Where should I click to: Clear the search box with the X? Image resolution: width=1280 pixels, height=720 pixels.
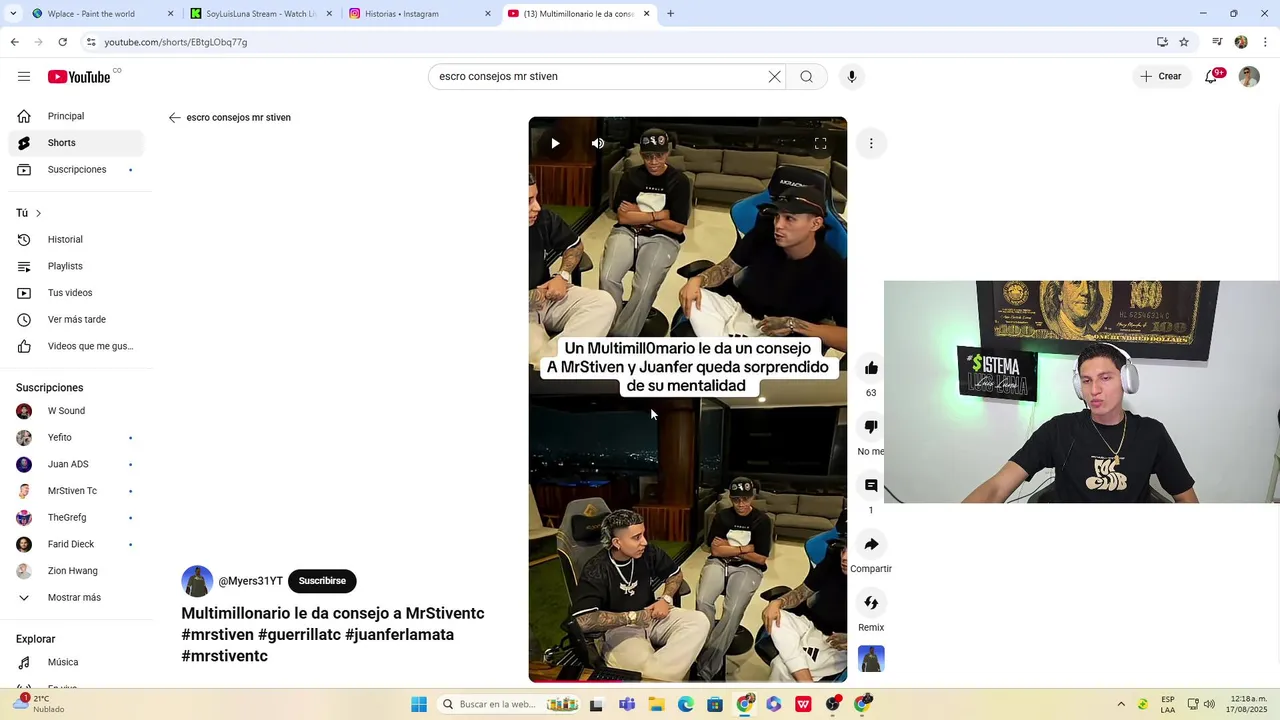coord(774,76)
